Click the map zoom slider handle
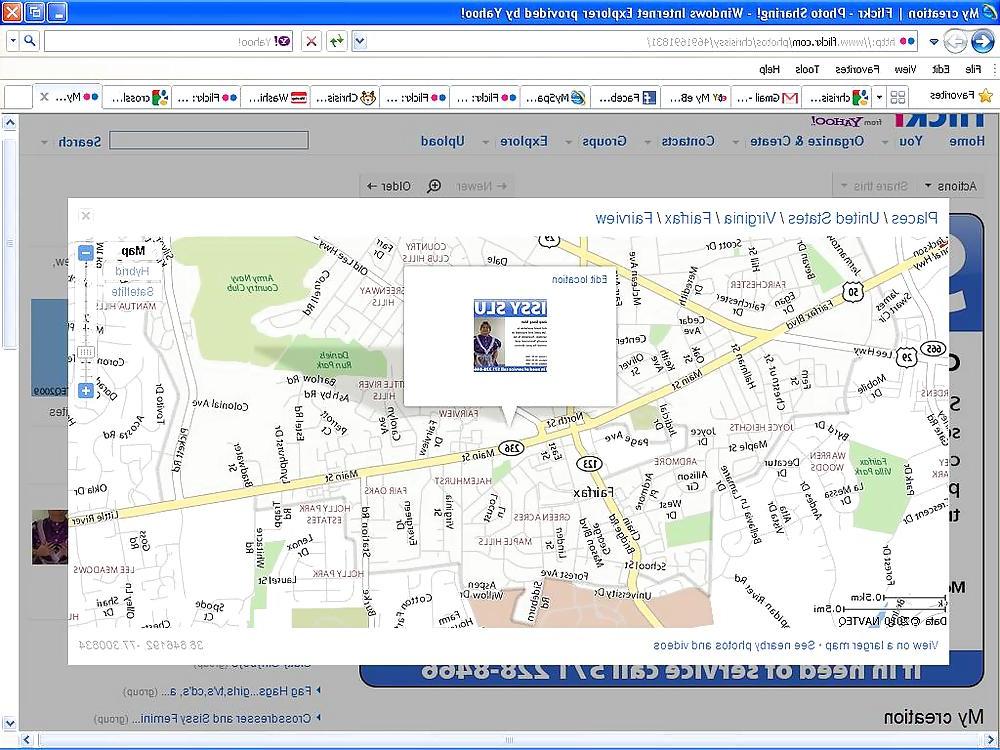Image resolution: width=1000 pixels, height=750 pixels. (x=86, y=351)
